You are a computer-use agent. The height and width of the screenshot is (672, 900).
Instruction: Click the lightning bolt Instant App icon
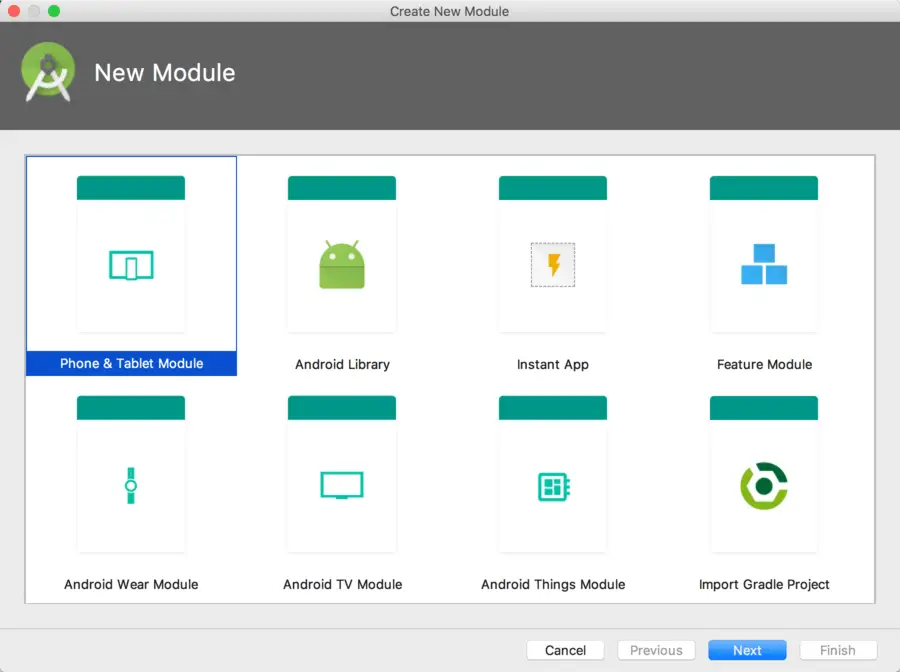(553, 263)
